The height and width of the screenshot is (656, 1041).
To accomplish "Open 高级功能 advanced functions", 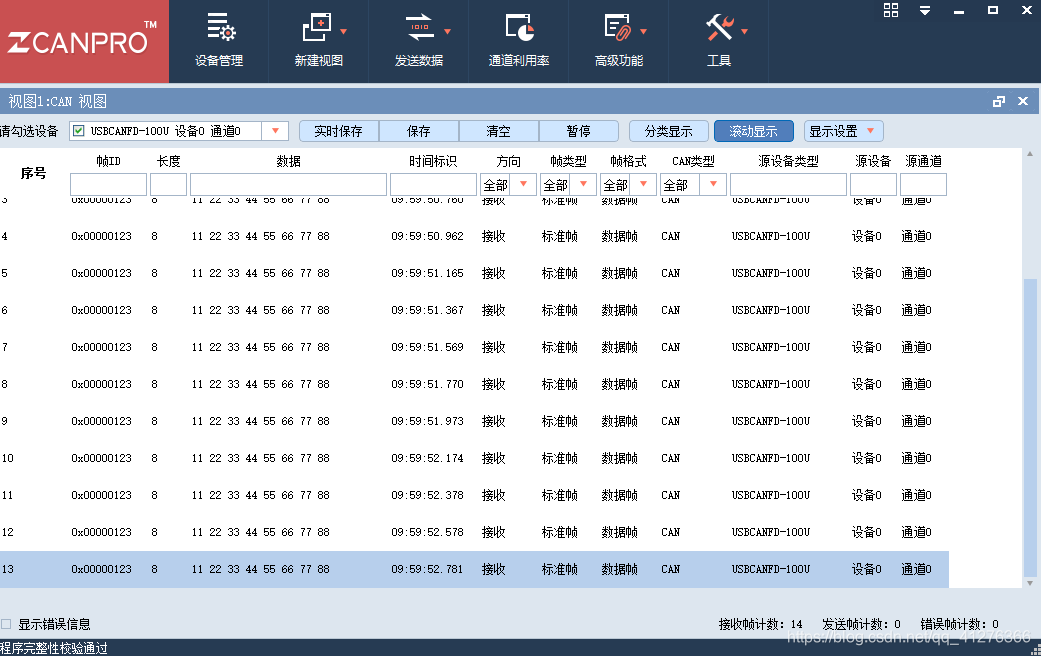I will [618, 40].
